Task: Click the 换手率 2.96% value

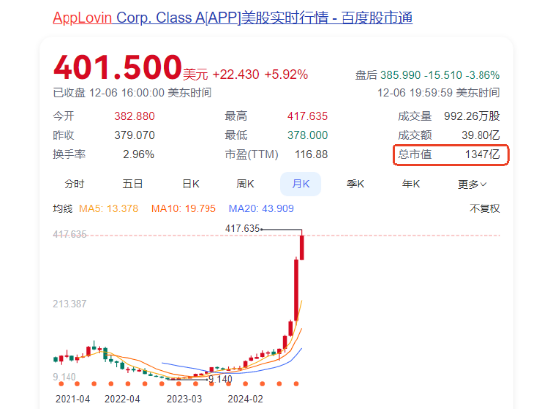Action: coord(139,154)
